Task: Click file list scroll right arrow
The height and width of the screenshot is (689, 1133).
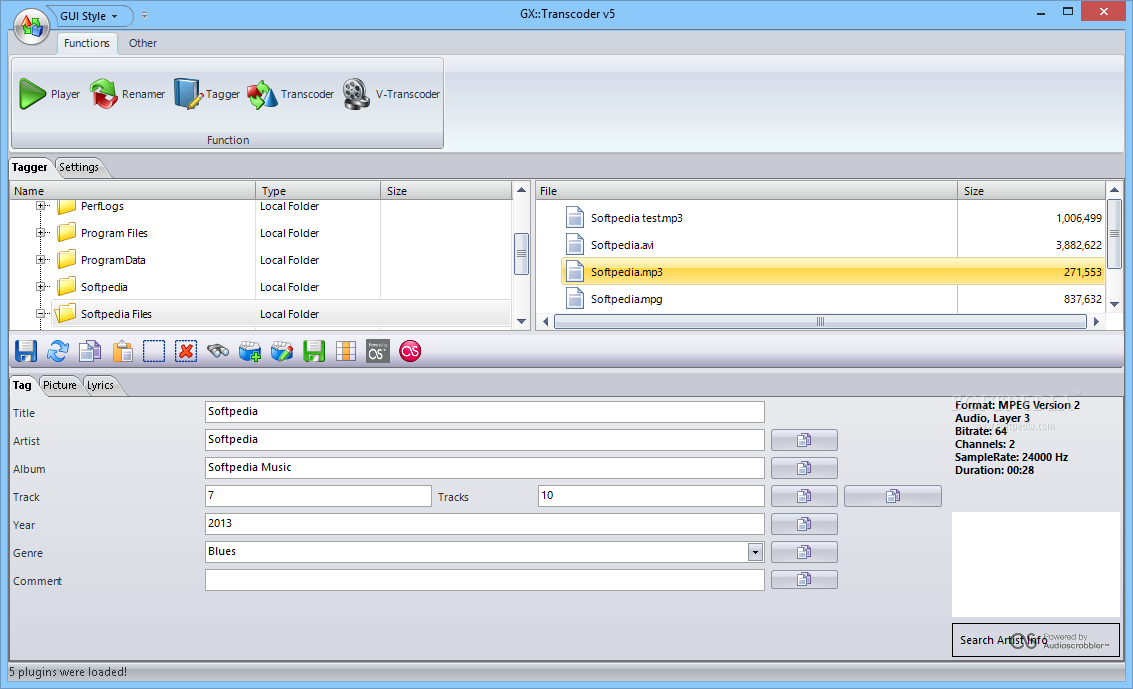Action: coord(1097,321)
